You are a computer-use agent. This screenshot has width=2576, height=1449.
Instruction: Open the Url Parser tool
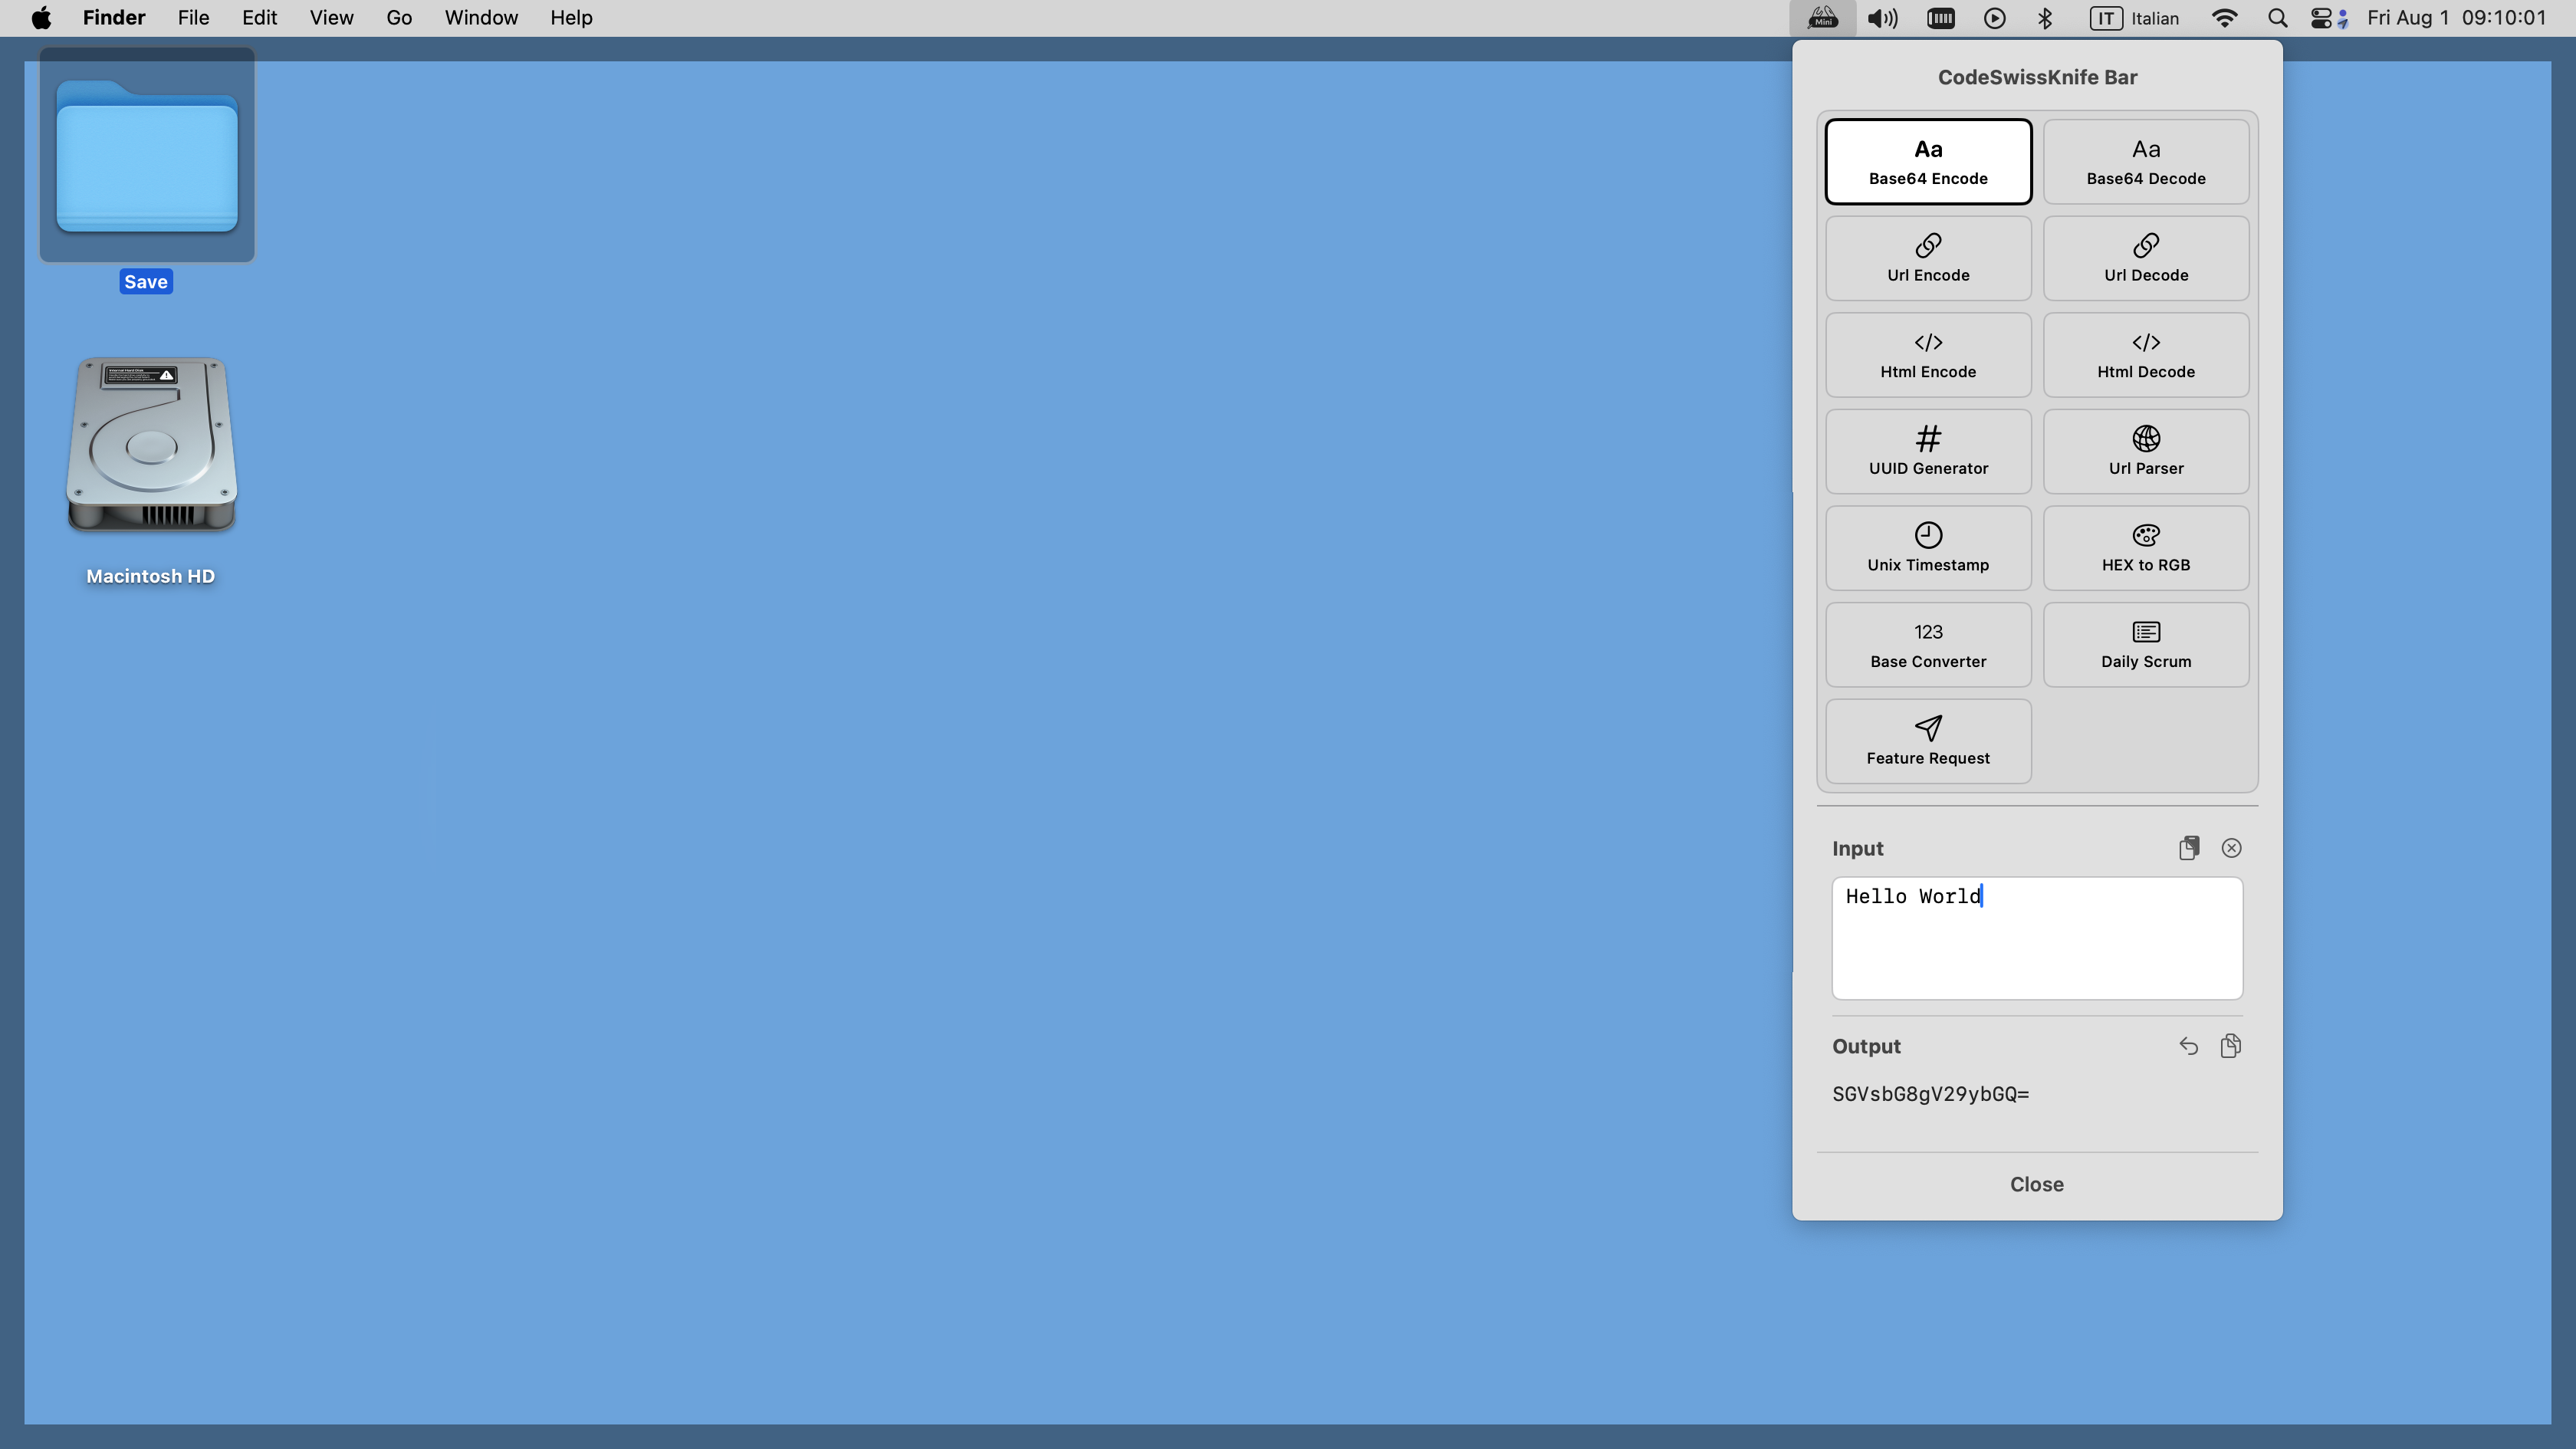(2146, 451)
